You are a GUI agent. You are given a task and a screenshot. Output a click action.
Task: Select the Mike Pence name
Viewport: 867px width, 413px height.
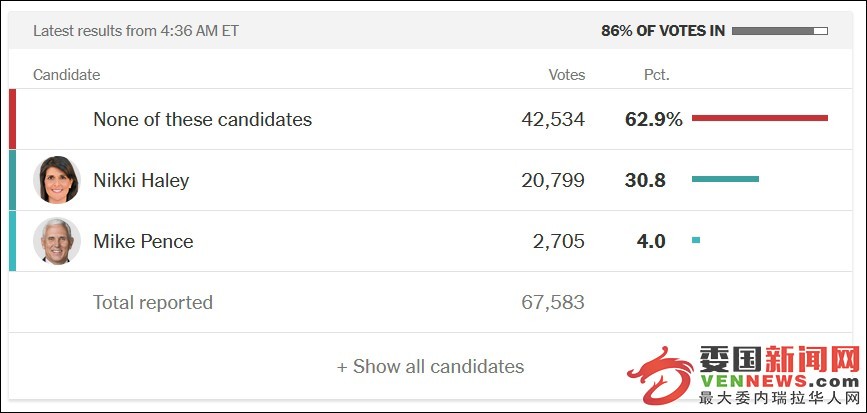(143, 241)
